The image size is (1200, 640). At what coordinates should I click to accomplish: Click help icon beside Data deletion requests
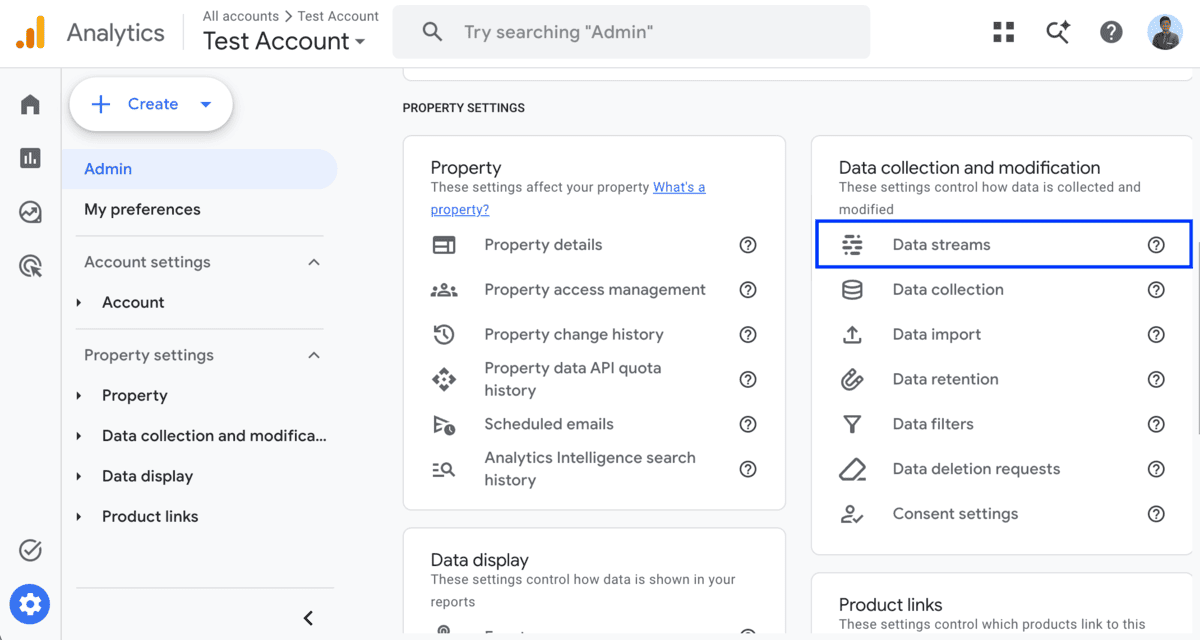[1156, 469]
